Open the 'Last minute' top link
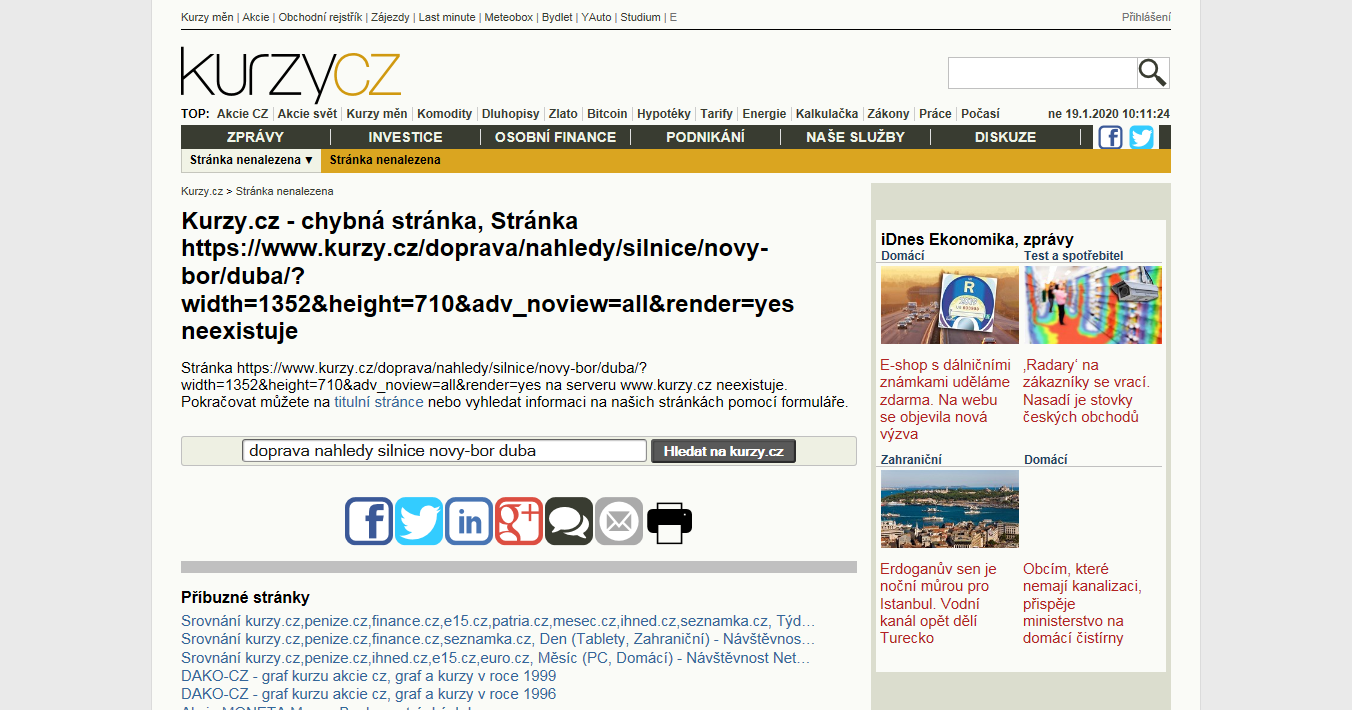1352x710 pixels. point(447,17)
